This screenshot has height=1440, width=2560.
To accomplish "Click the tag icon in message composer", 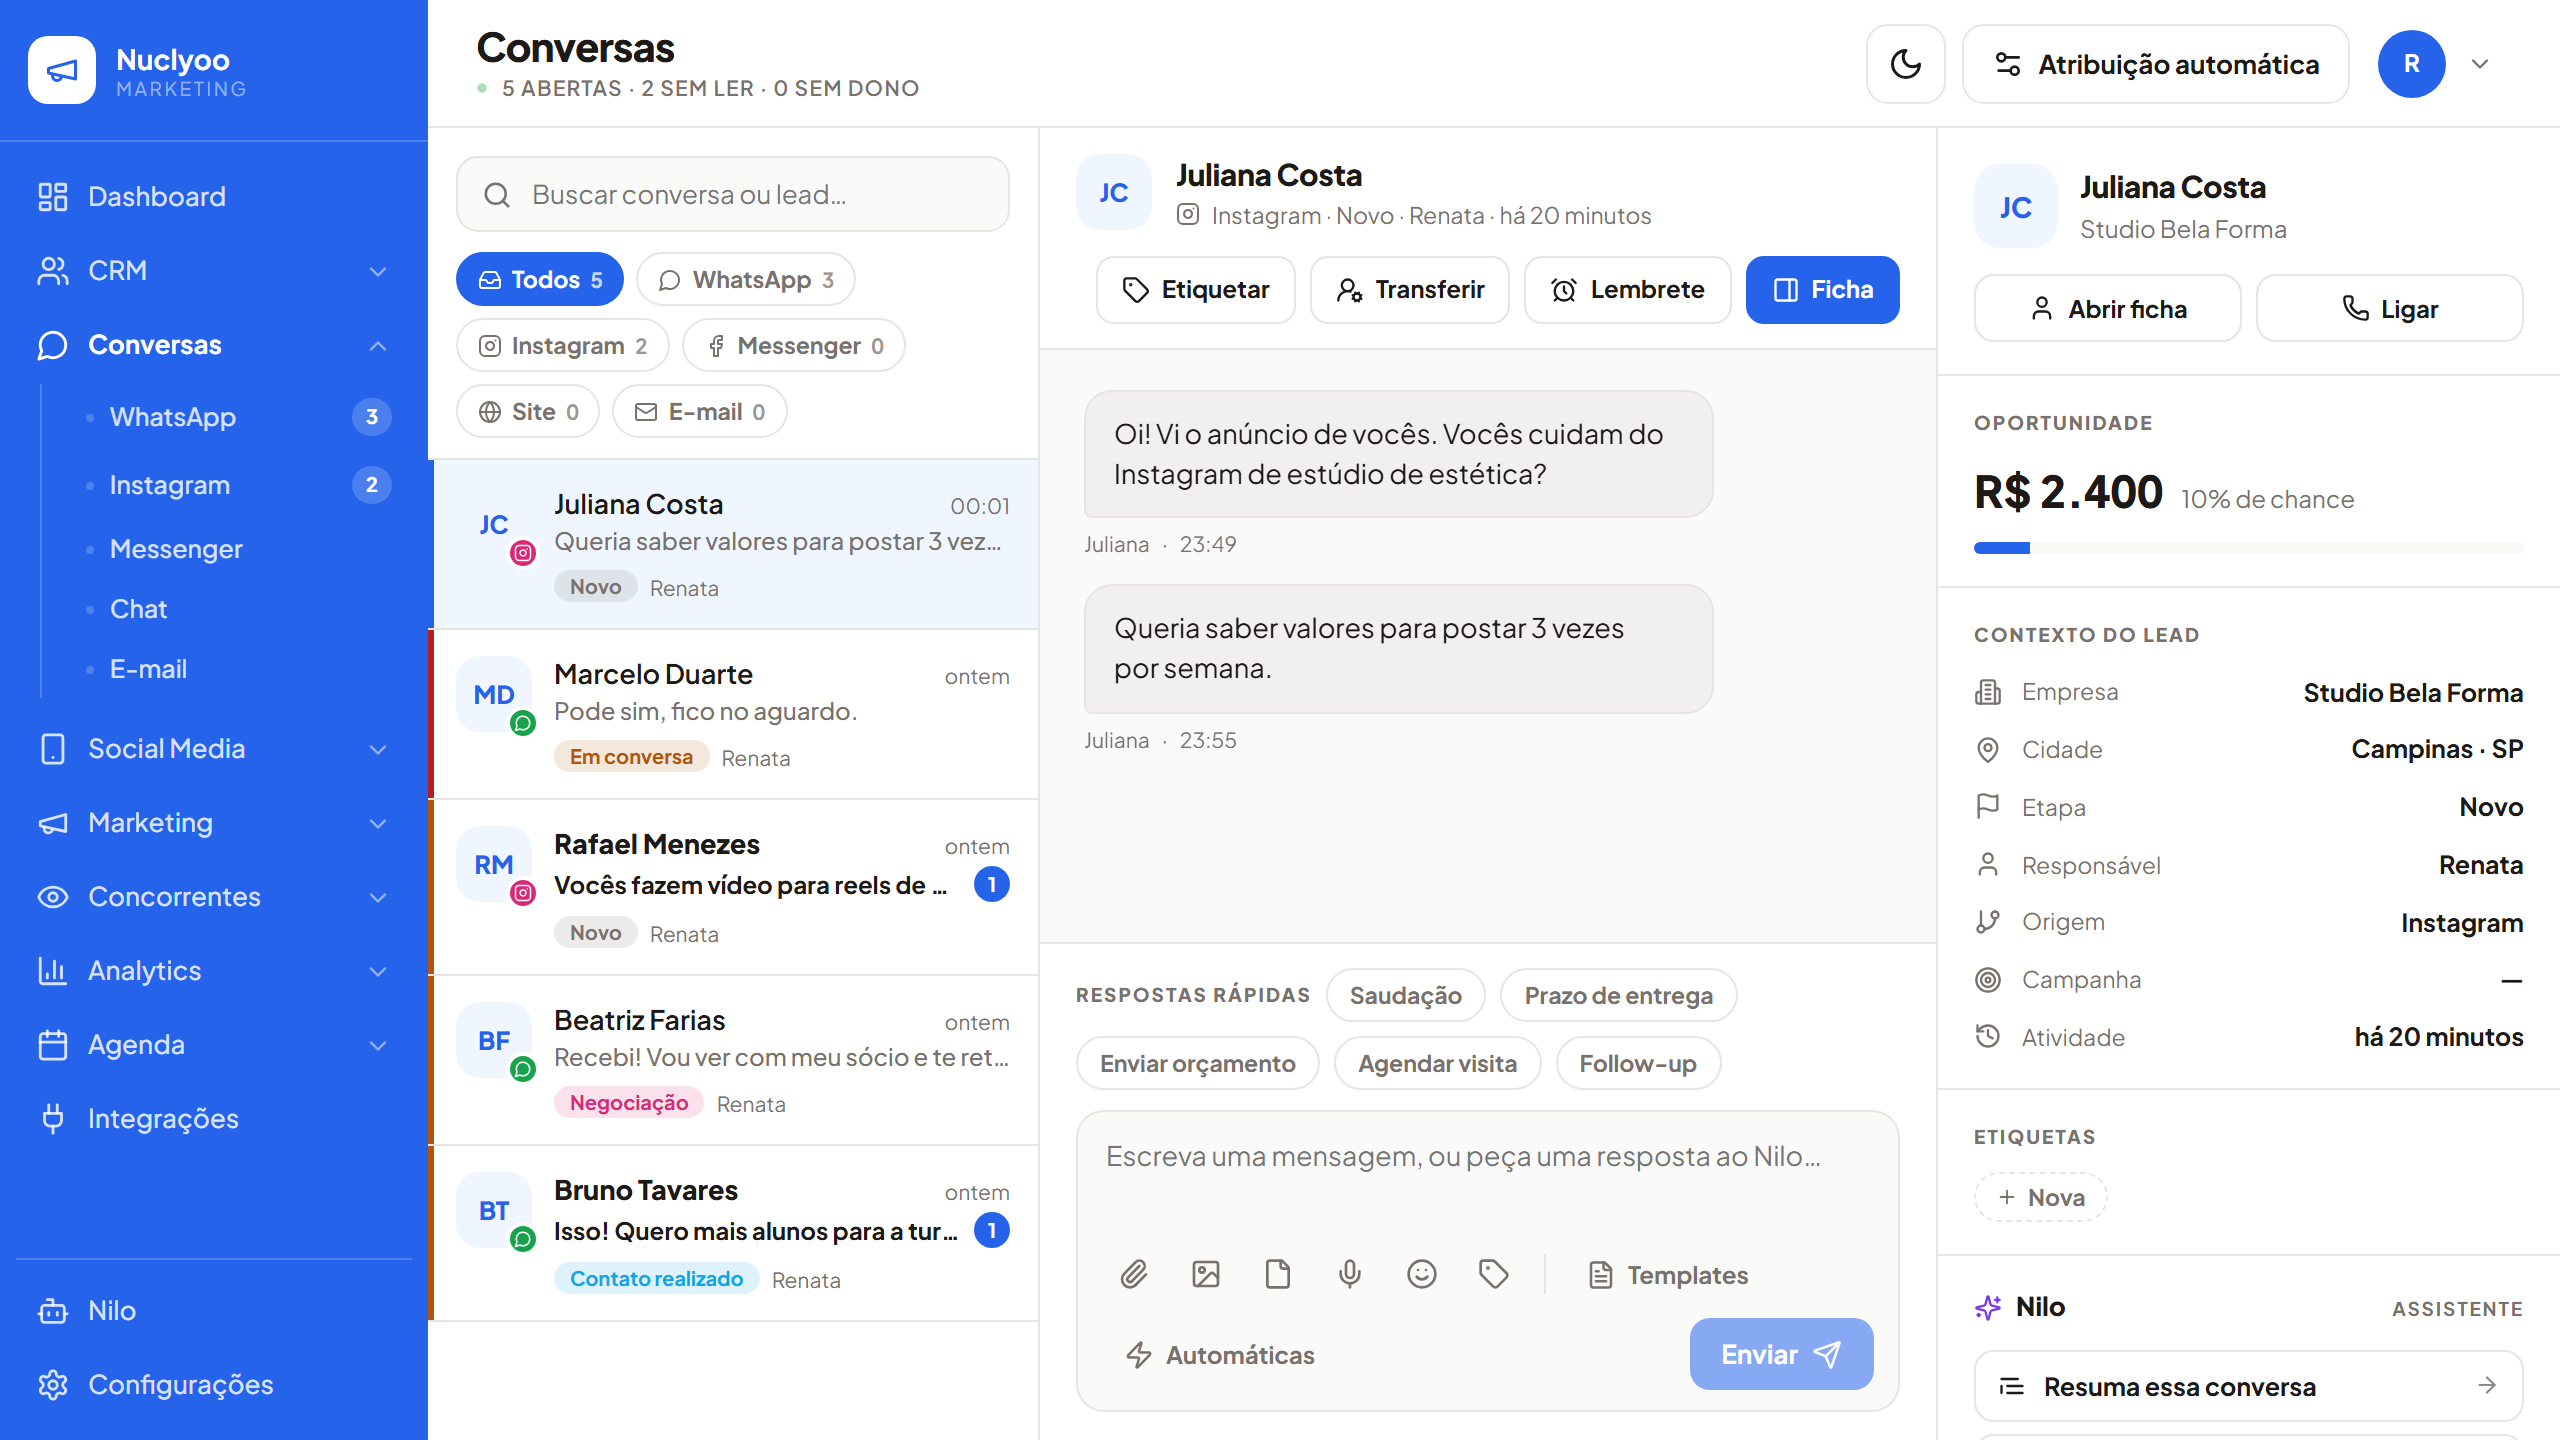I will tap(1494, 1274).
